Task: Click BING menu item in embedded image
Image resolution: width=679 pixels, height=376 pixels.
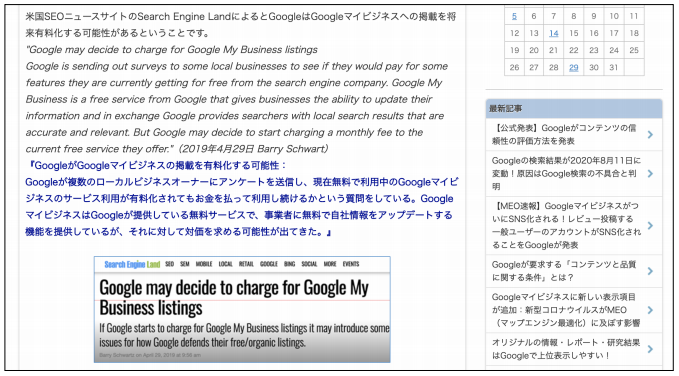Action: (289, 264)
